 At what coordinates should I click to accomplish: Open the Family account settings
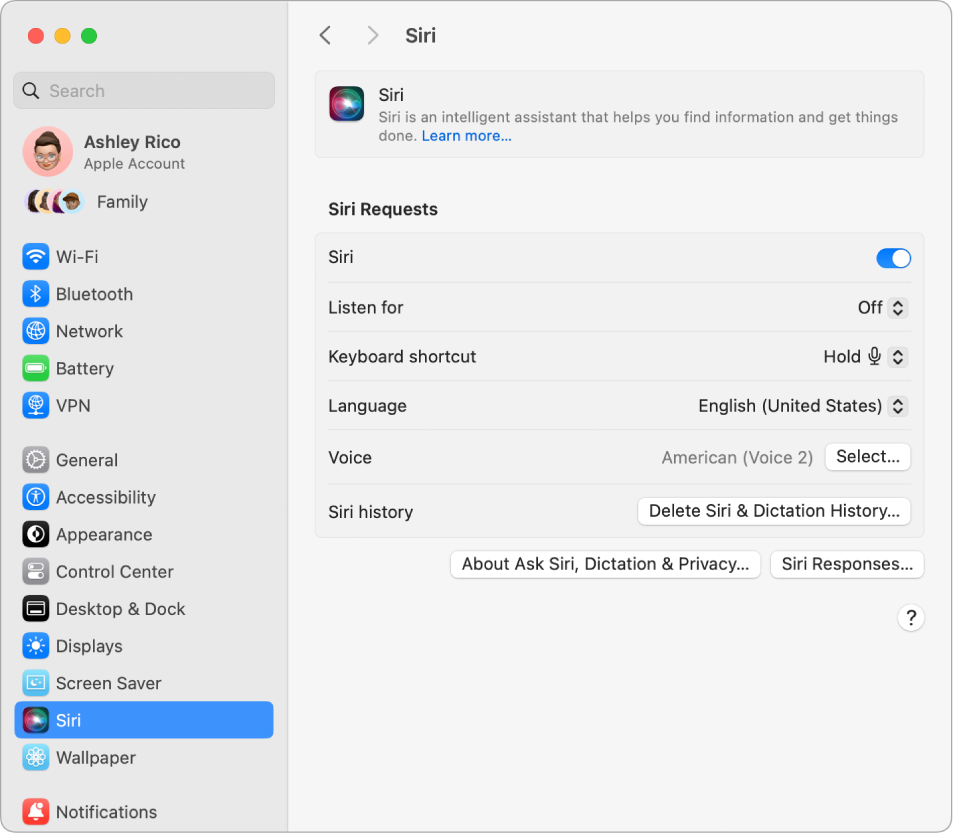[x=122, y=201]
